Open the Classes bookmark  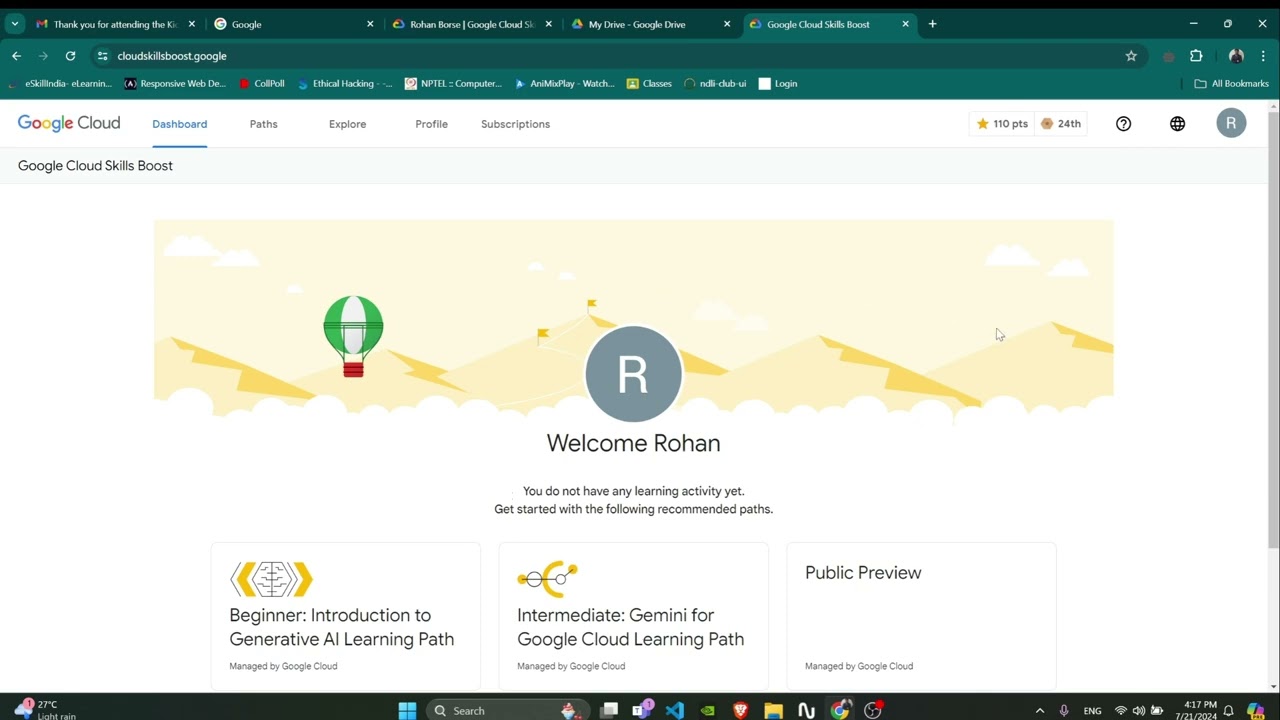click(x=649, y=84)
